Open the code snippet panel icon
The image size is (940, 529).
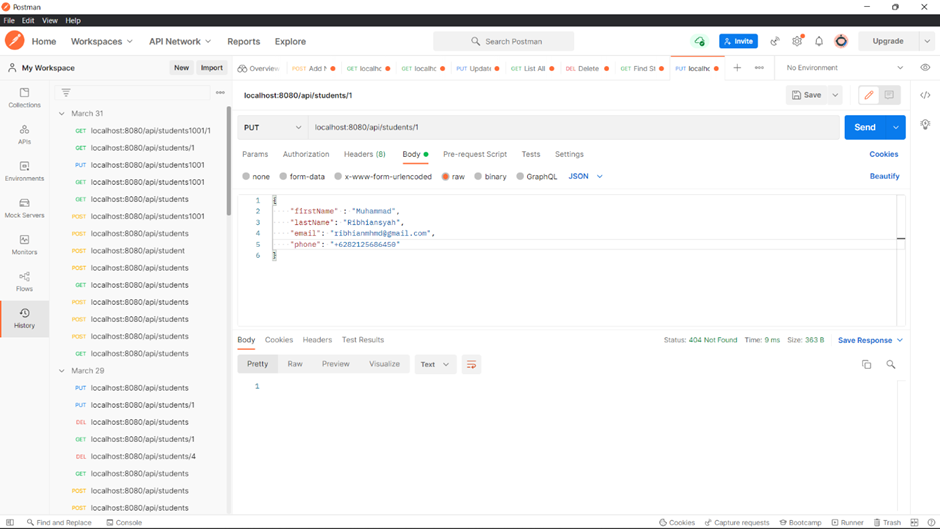[925, 95]
